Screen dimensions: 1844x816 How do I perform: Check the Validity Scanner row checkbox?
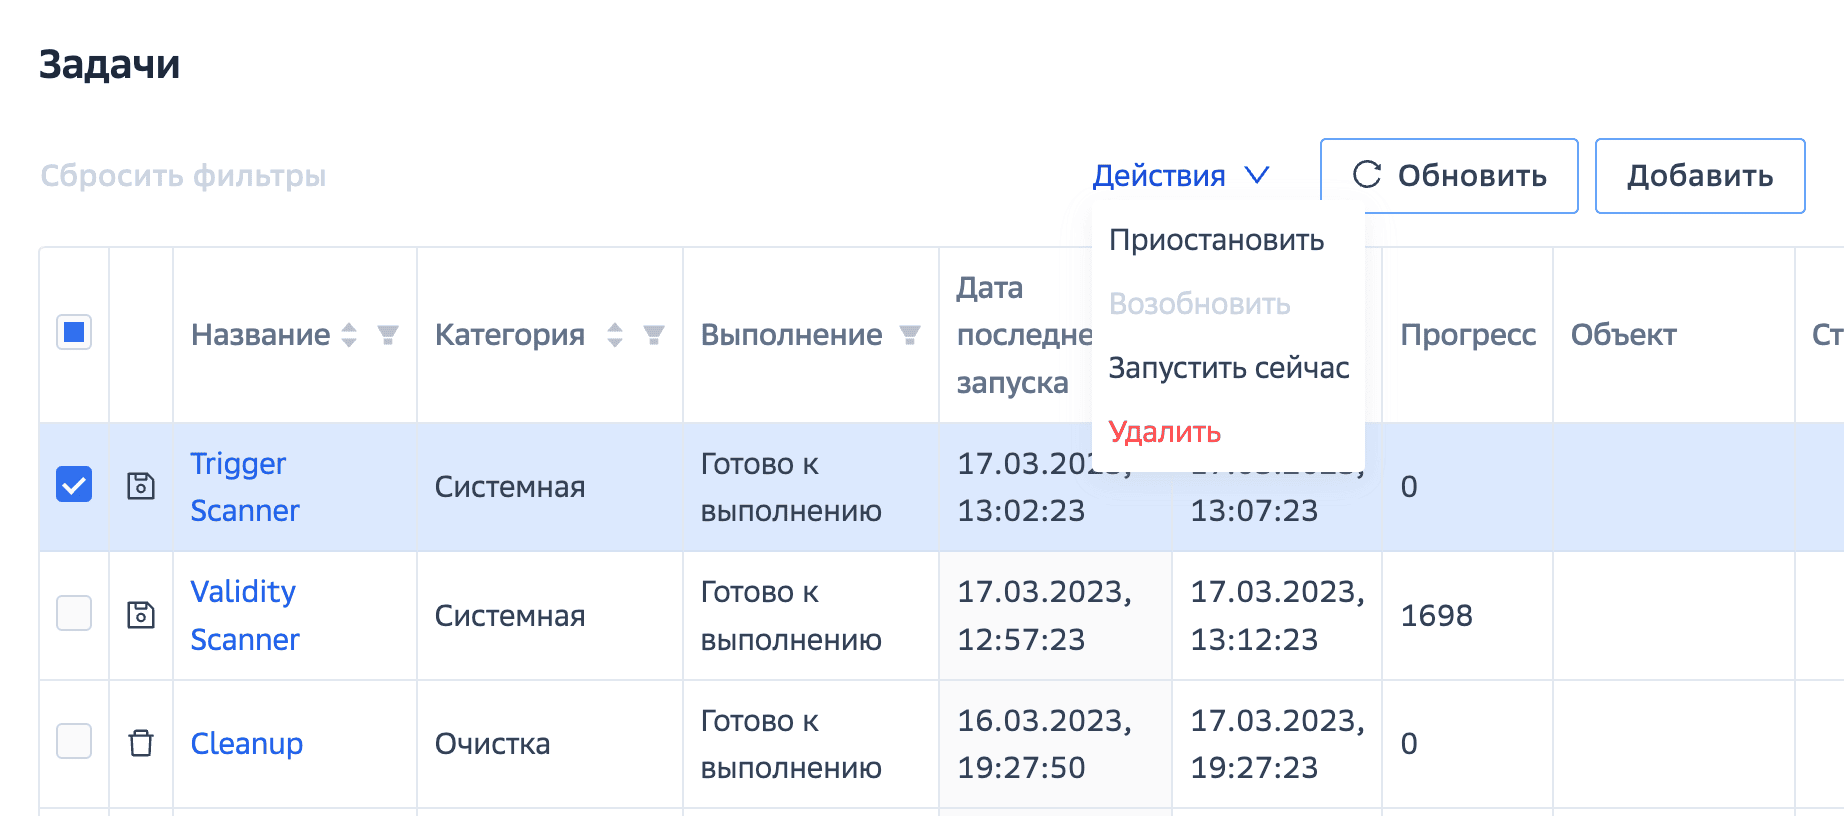[74, 613]
